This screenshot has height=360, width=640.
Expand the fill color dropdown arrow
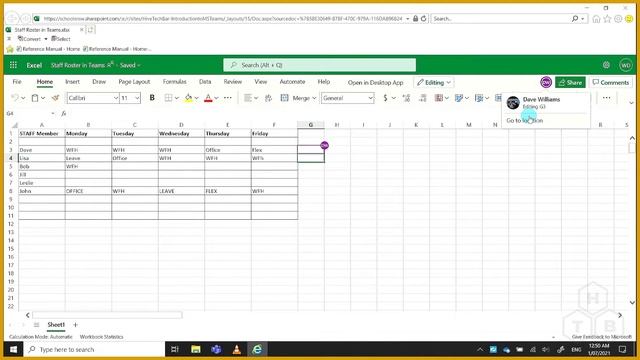tap(196, 98)
